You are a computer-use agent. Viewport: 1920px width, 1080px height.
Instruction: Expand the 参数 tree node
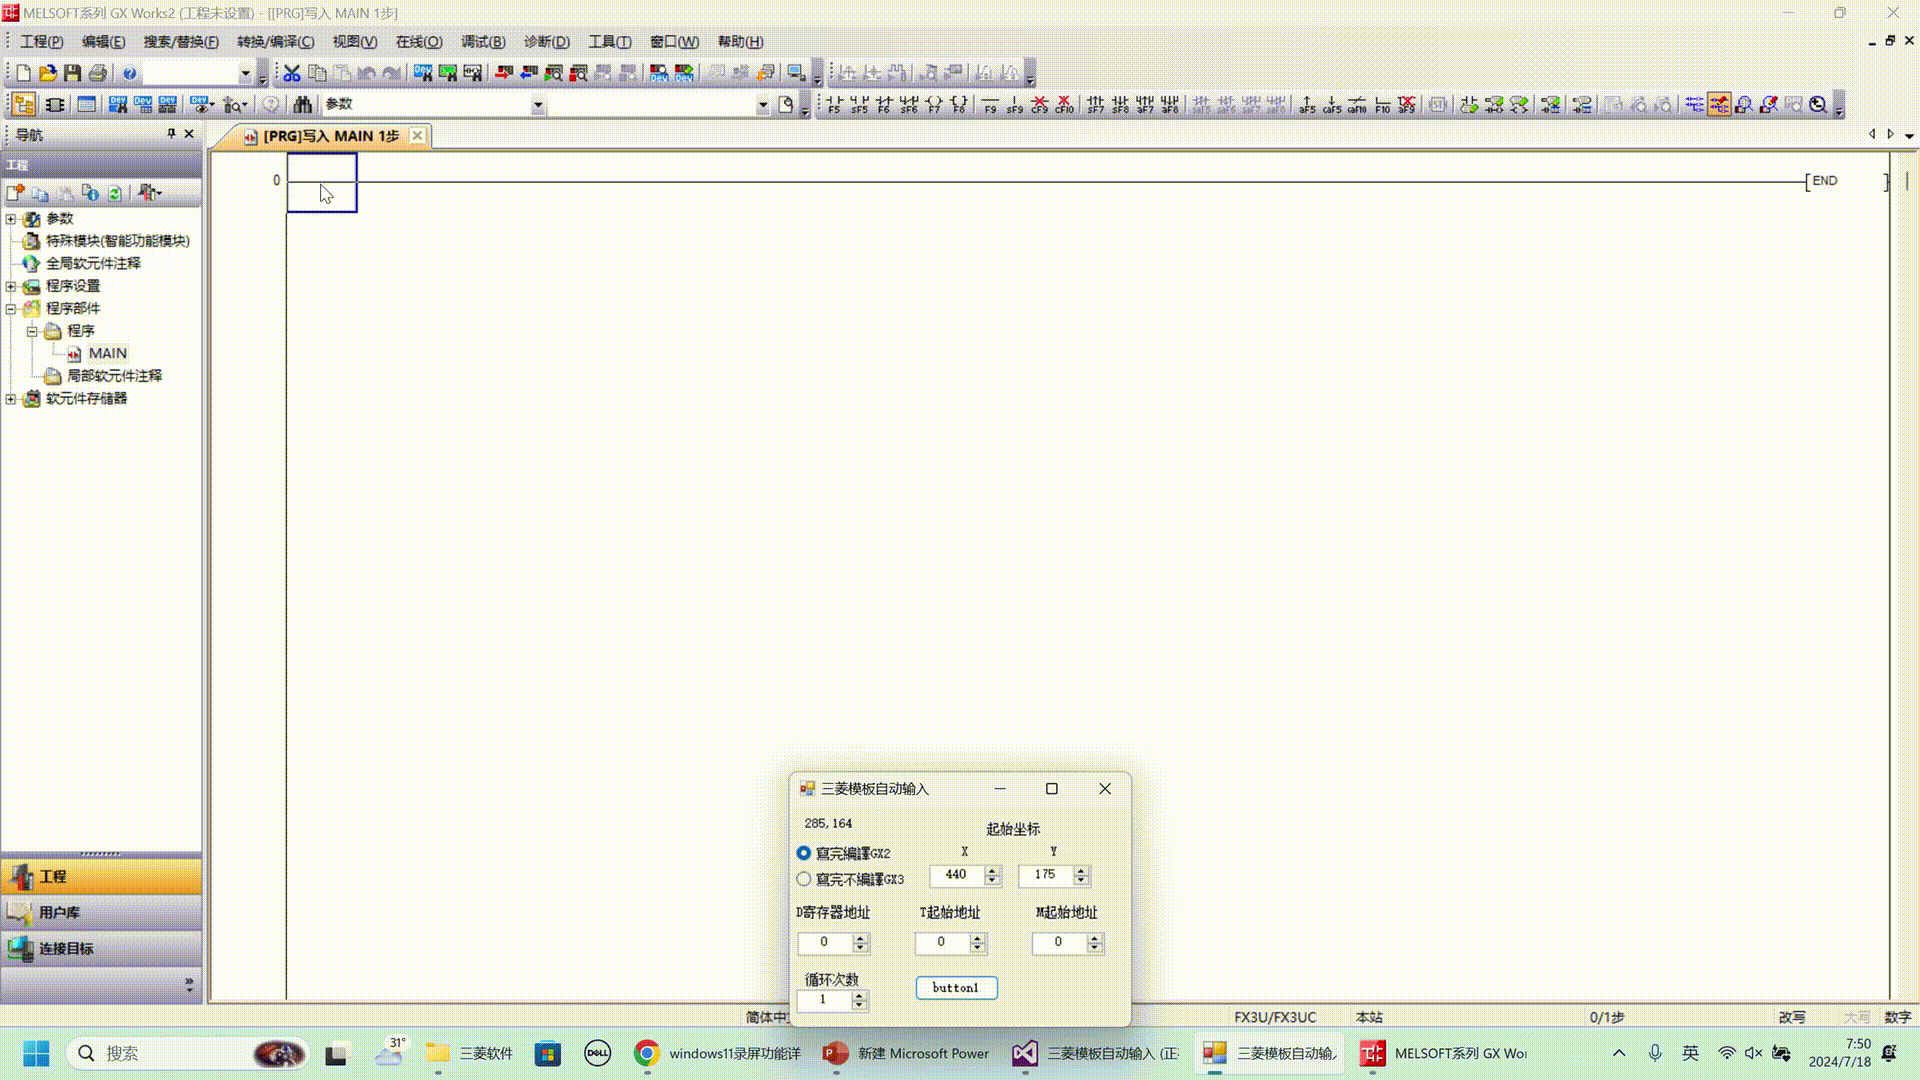(x=11, y=219)
